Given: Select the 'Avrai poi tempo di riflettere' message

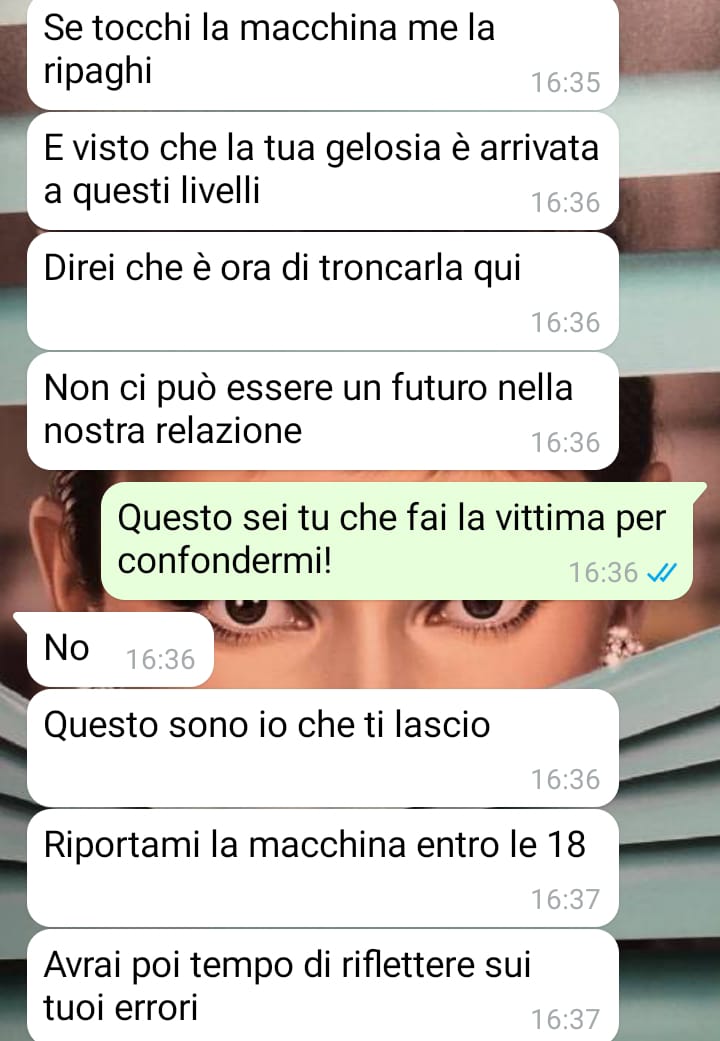Looking at the screenshot, I should coord(323,986).
